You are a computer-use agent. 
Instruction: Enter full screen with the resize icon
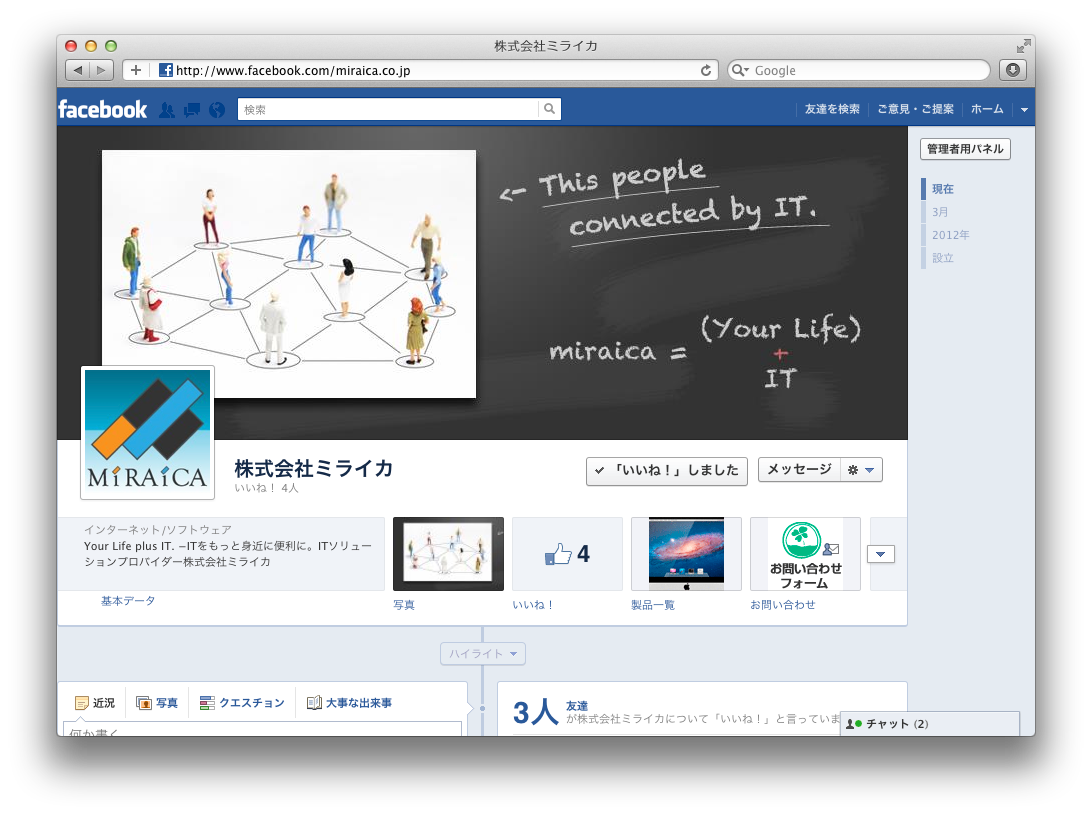[1022, 46]
